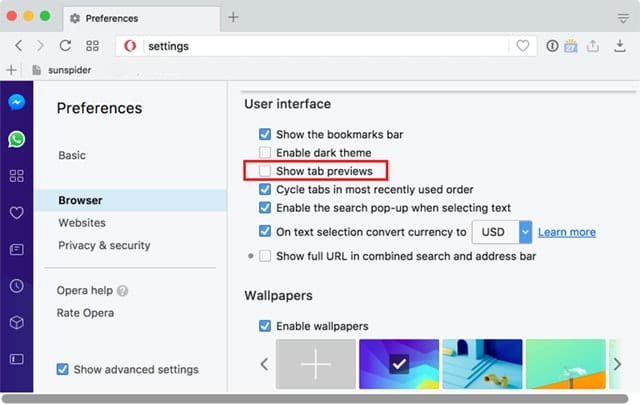This screenshot has height=405, width=640.
Task: Open Messenger in the sidebar
Action: coord(16,103)
